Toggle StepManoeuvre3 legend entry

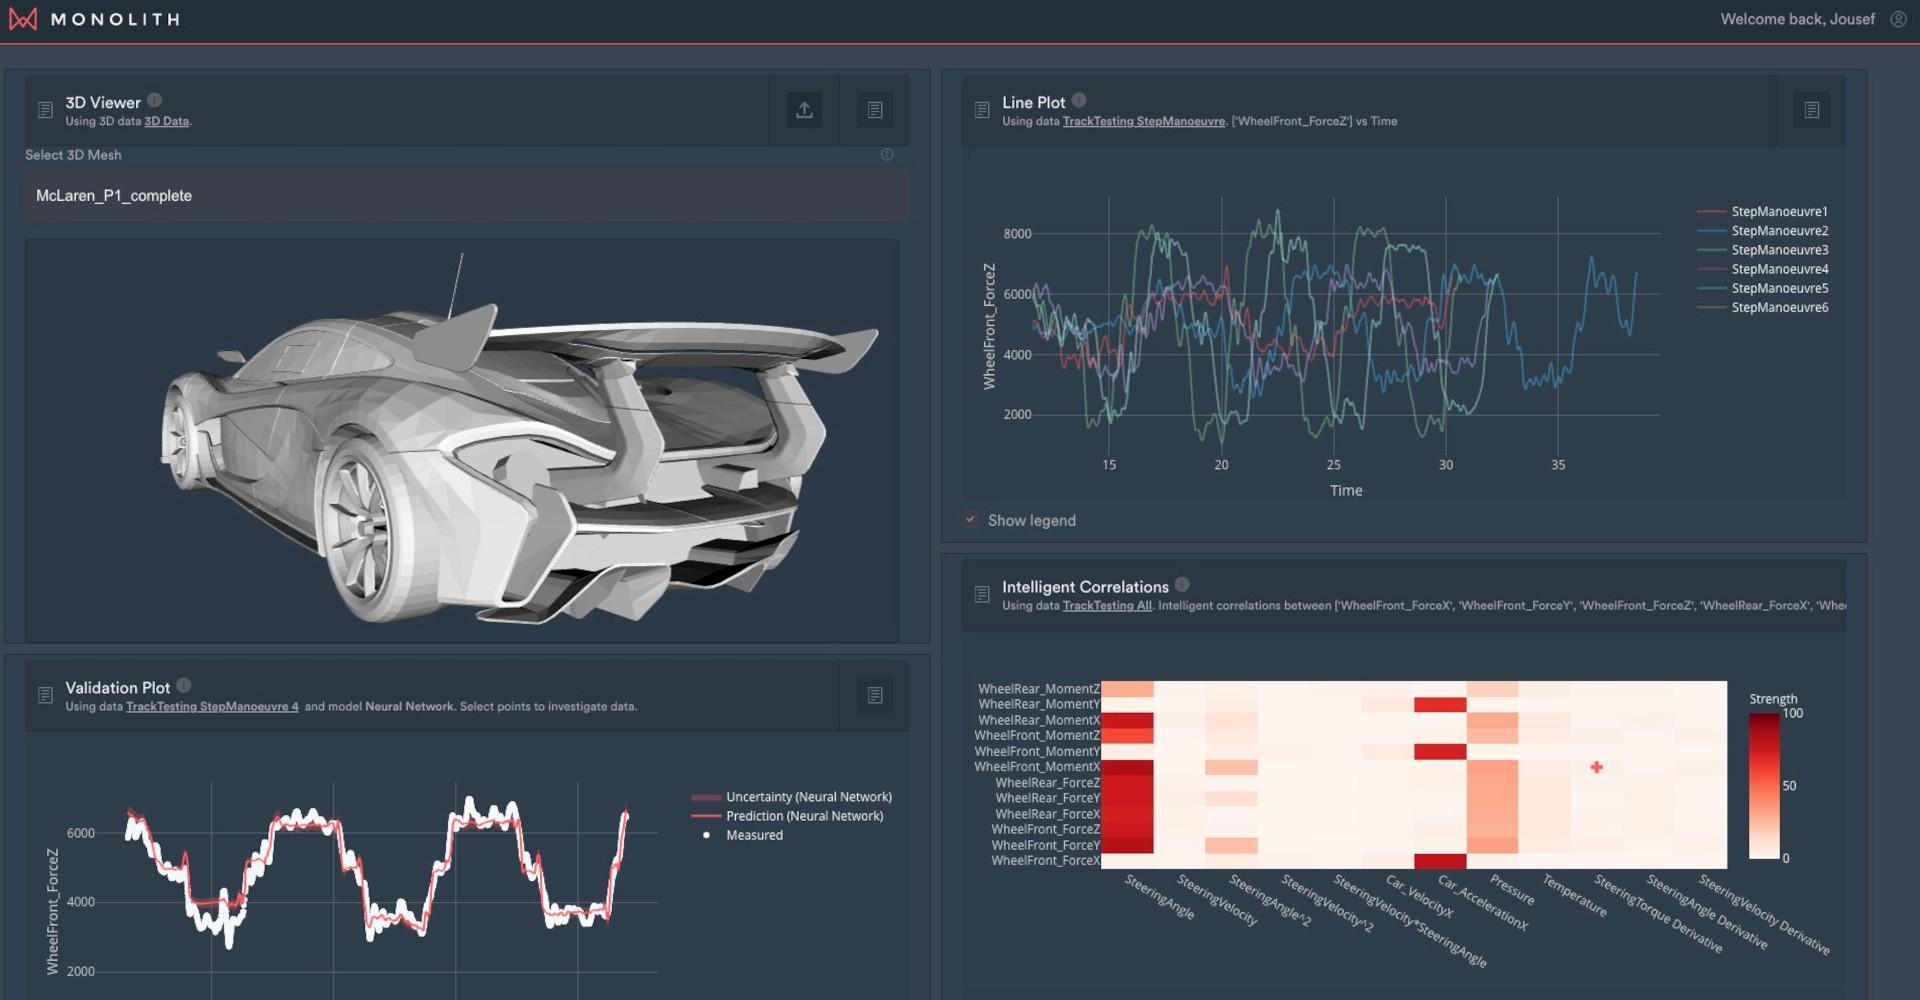coord(1762,249)
